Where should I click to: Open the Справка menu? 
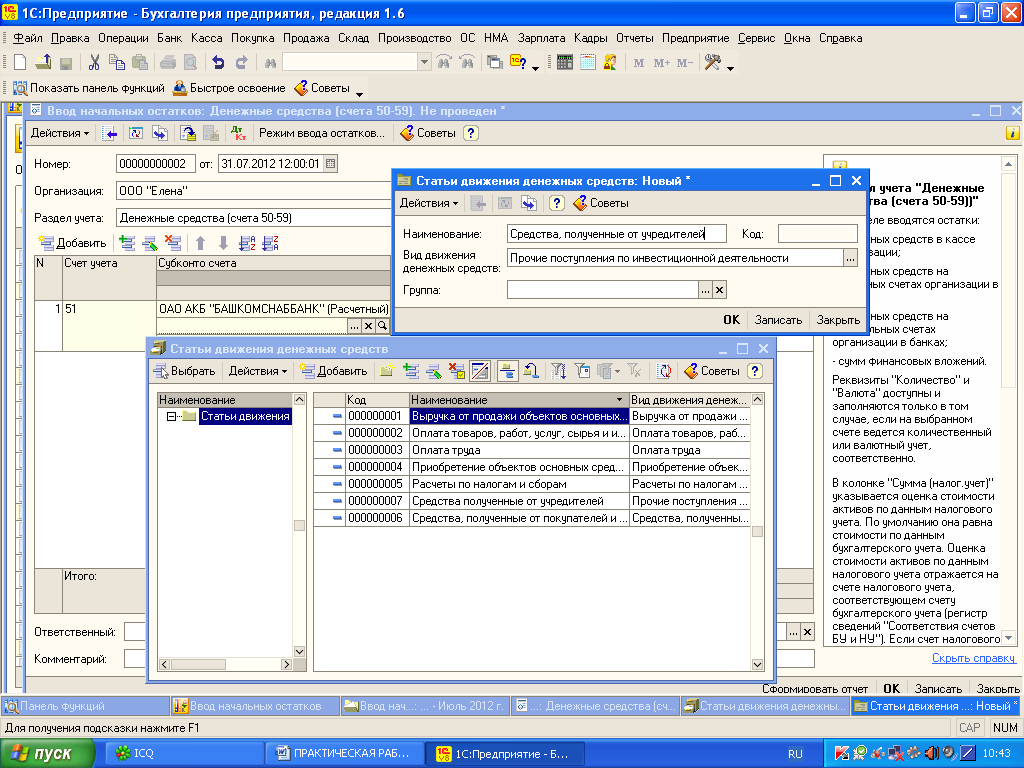(840, 38)
